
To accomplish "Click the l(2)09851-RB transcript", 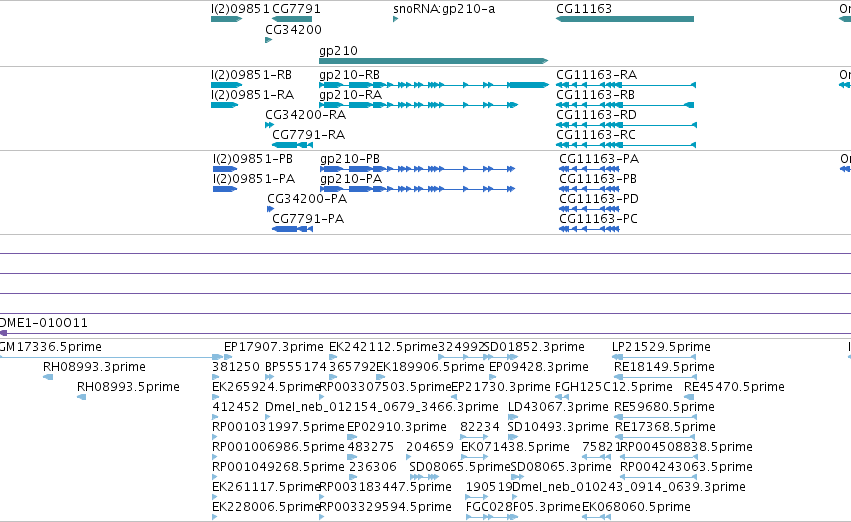I will pyautogui.click(x=226, y=85).
